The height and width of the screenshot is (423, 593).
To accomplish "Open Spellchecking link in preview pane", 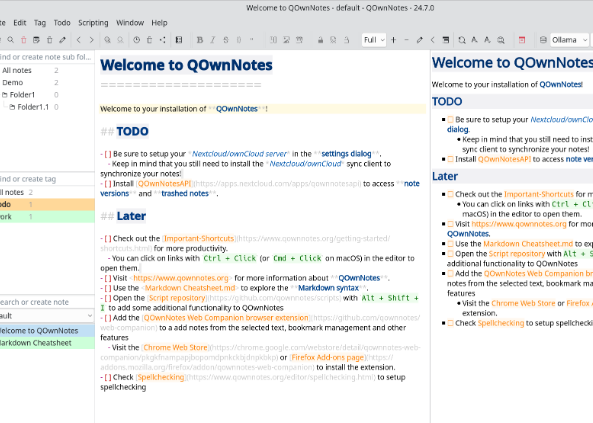I will point(501,323).
